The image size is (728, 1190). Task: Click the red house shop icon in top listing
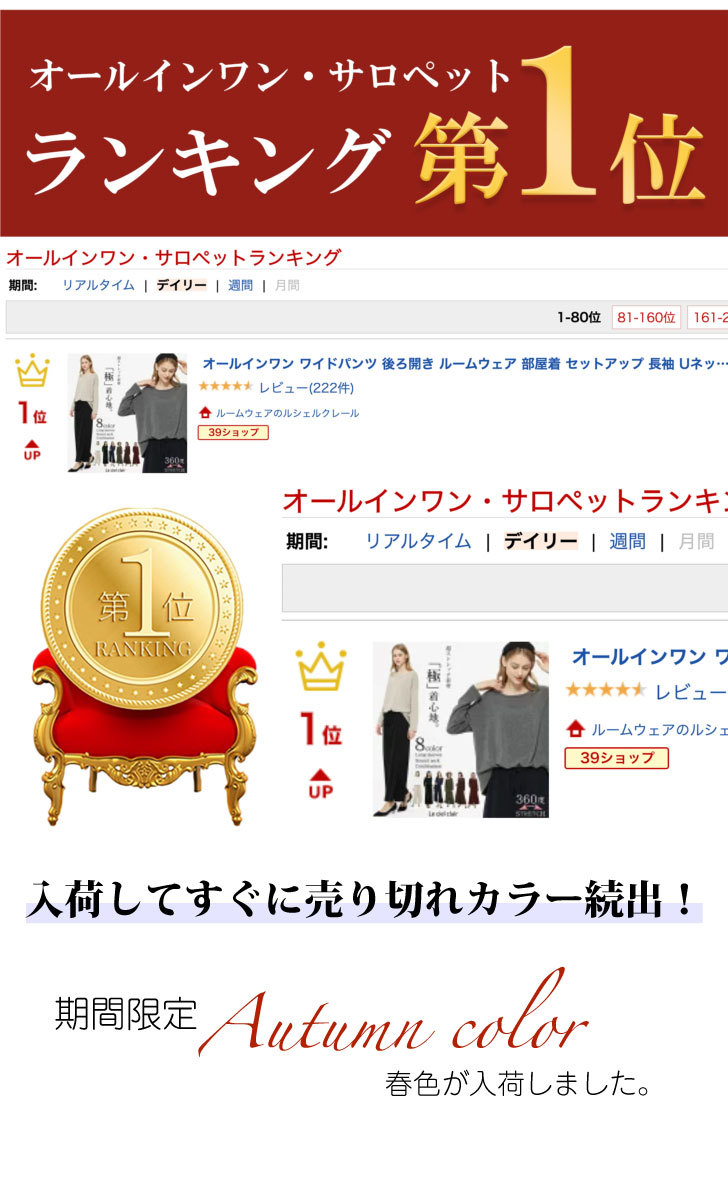(x=204, y=413)
